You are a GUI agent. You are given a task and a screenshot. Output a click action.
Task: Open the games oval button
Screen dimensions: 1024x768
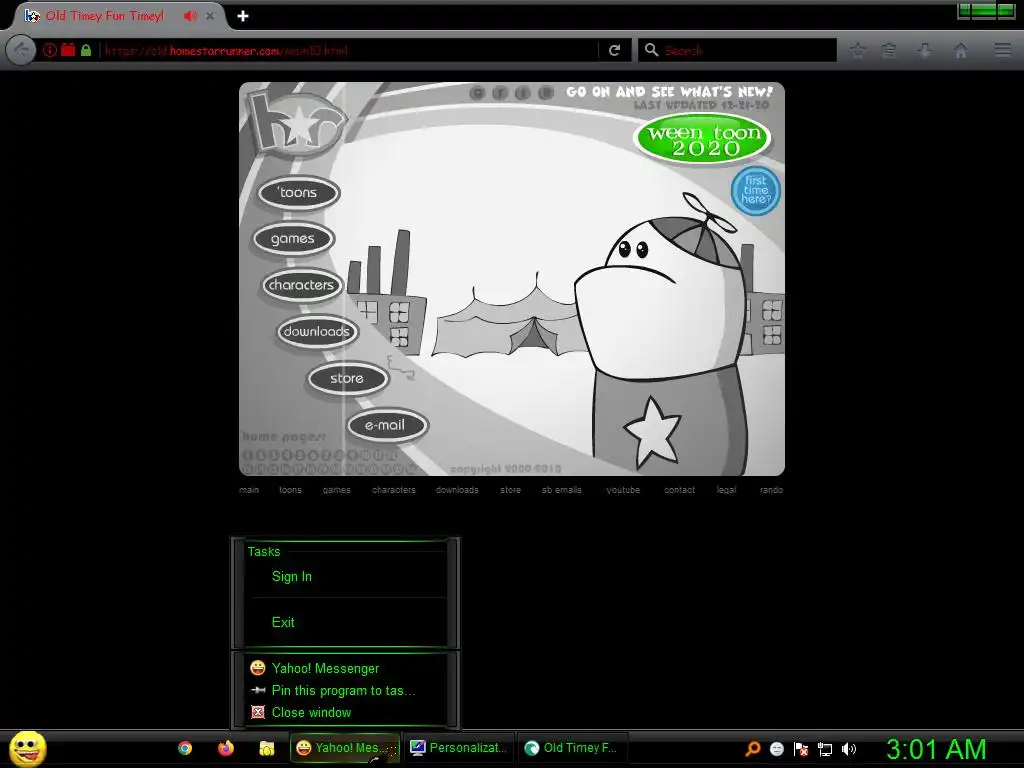(293, 239)
